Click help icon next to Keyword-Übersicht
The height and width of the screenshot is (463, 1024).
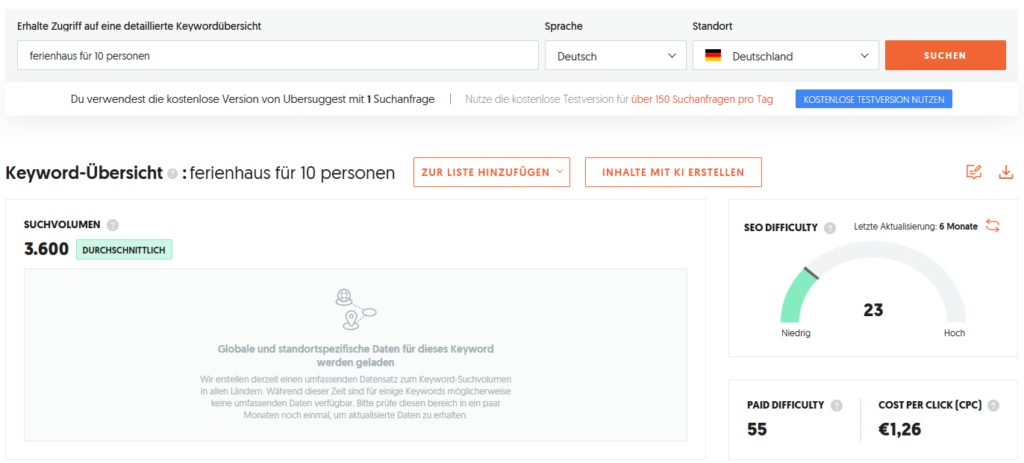tap(172, 174)
